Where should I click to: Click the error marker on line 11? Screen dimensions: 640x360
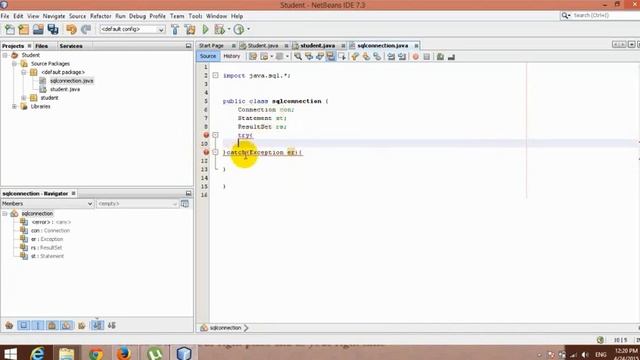pyautogui.click(x=206, y=152)
